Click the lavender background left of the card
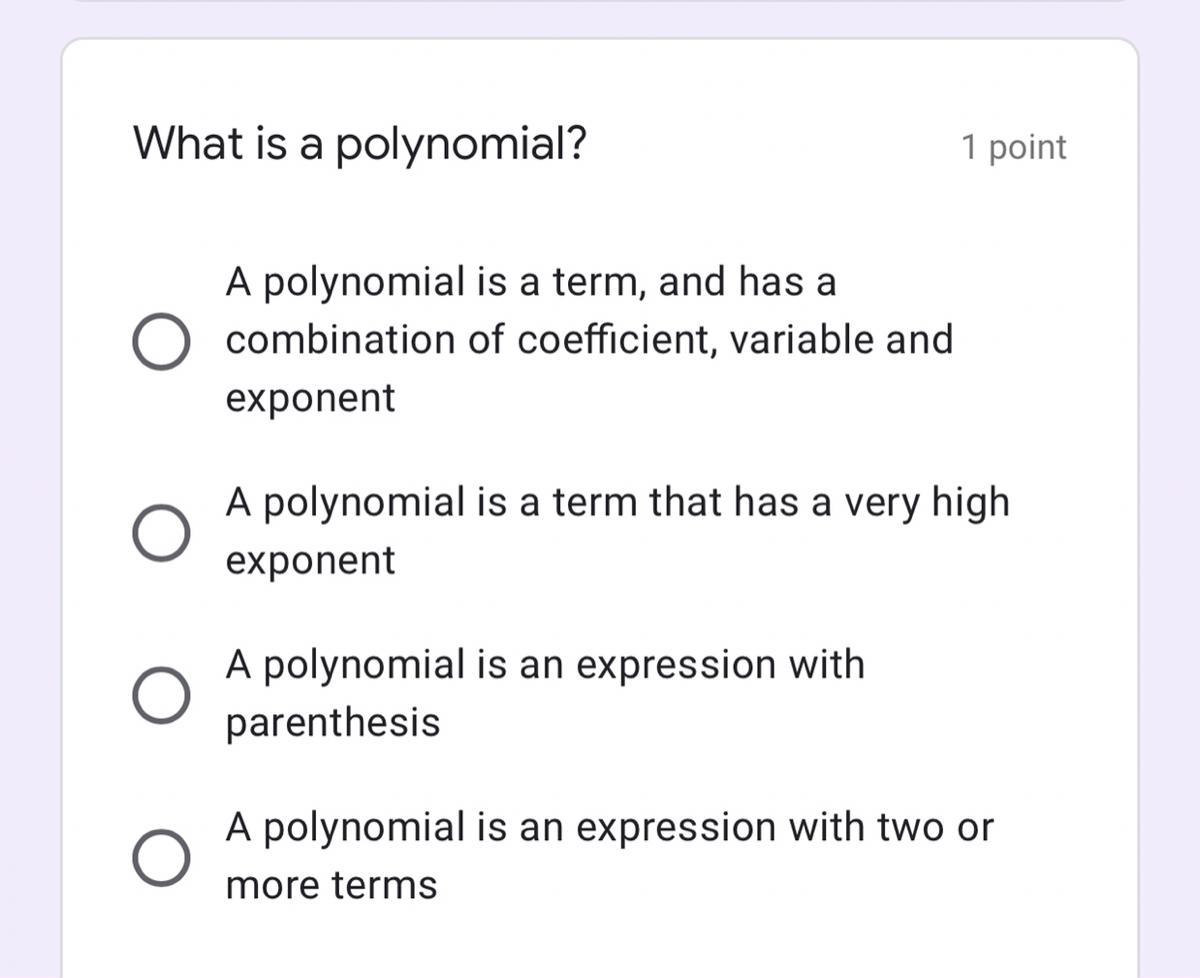1200x978 pixels. (x=30, y=500)
